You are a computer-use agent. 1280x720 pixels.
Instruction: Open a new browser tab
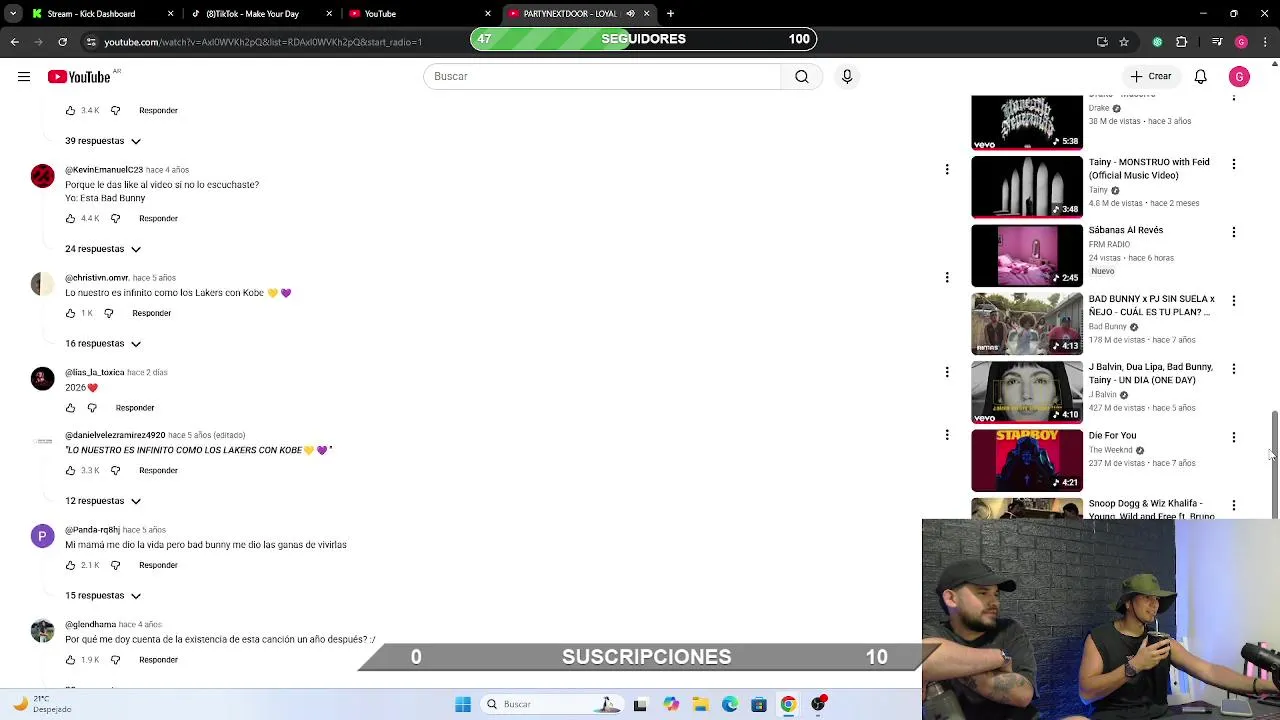670,14
